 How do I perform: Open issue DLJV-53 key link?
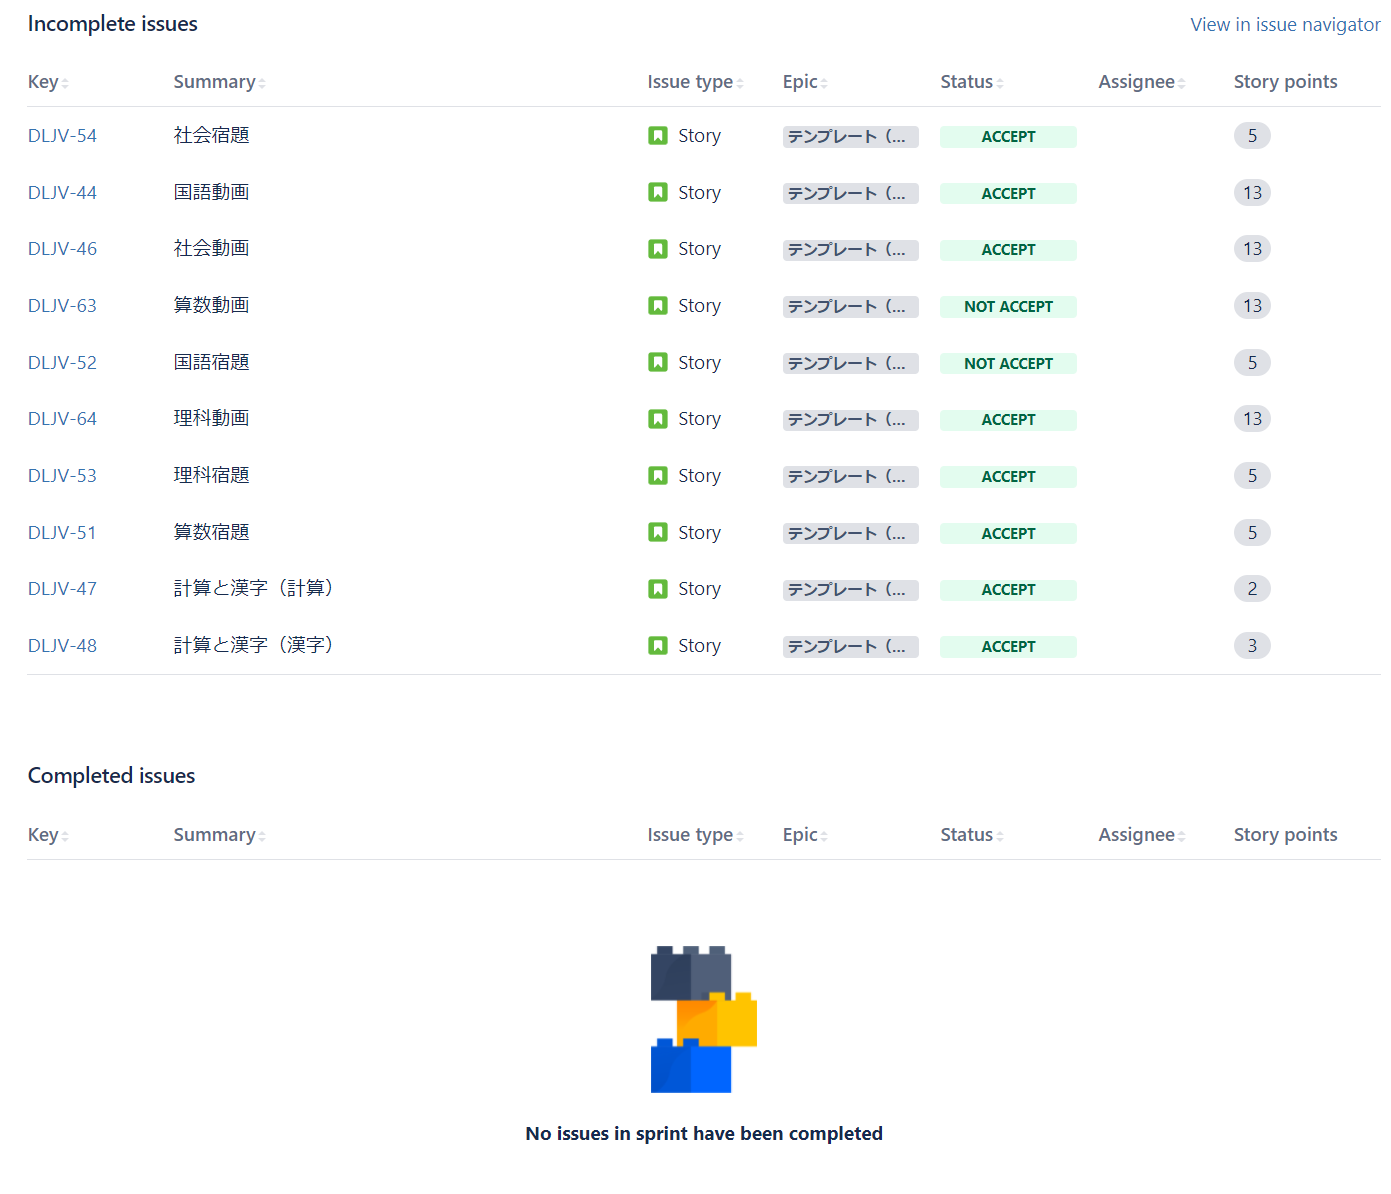tap(62, 476)
